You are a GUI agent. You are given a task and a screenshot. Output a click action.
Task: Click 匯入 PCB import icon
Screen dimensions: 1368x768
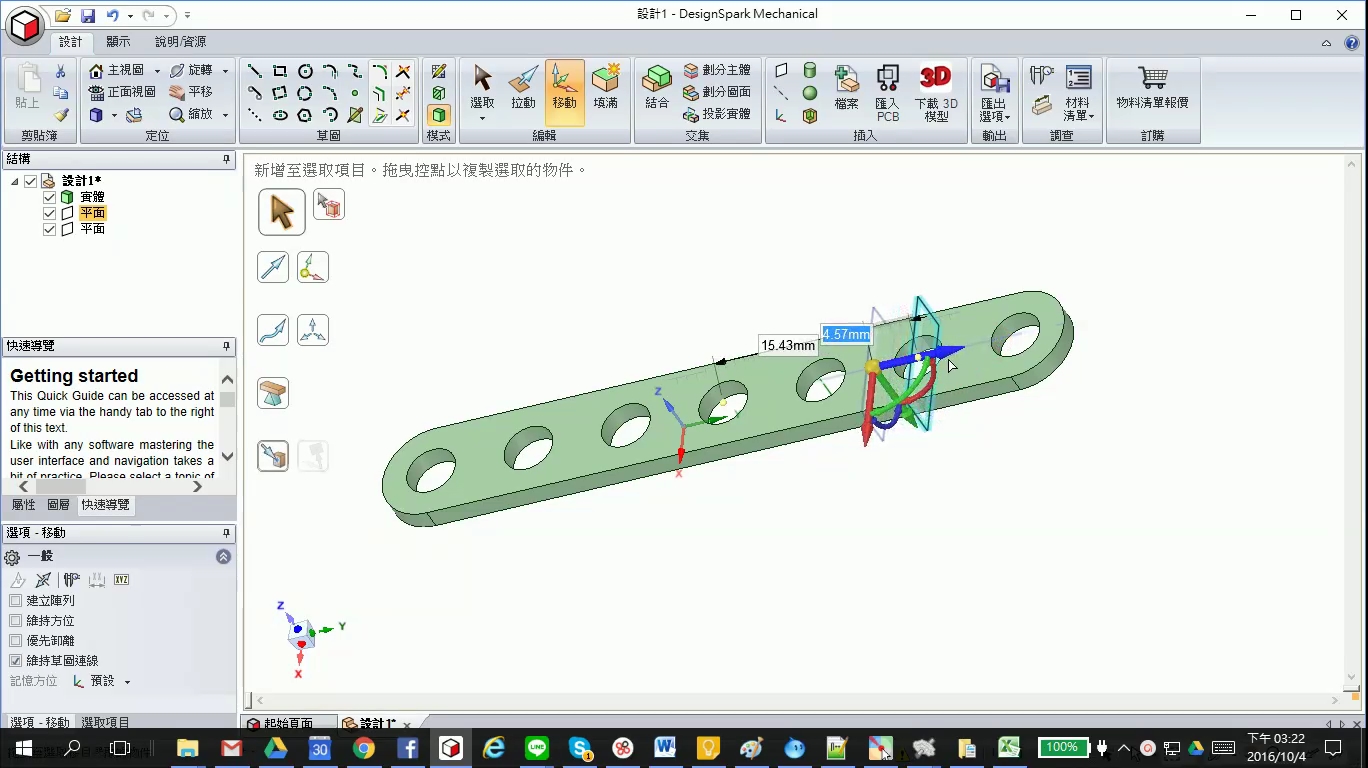tap(887, 92)
